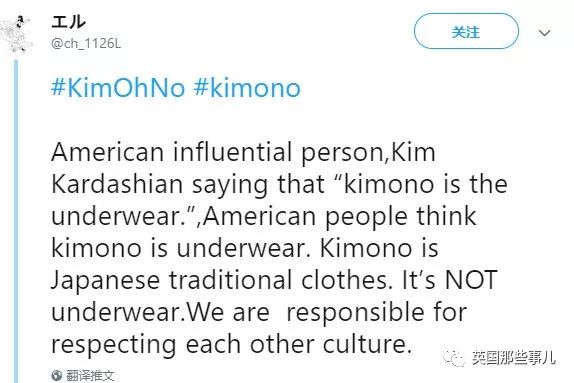Viewport: 574px width, 383px height.
Task: Click the WeChat logo watermark
Action: 454,357
